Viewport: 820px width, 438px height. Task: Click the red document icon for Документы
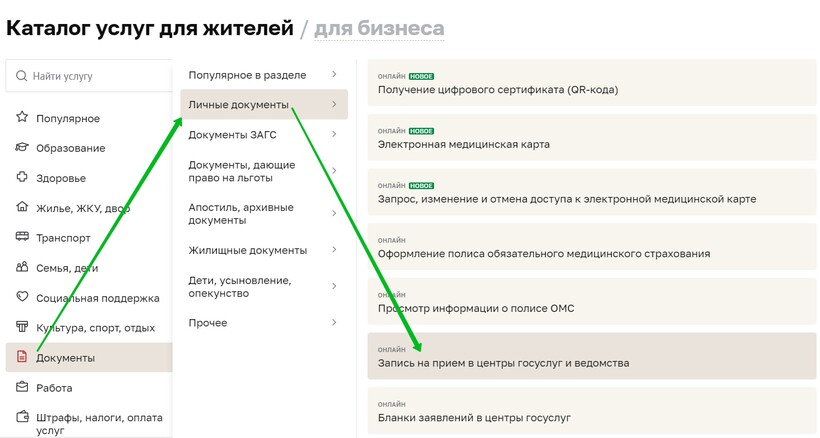22,357
